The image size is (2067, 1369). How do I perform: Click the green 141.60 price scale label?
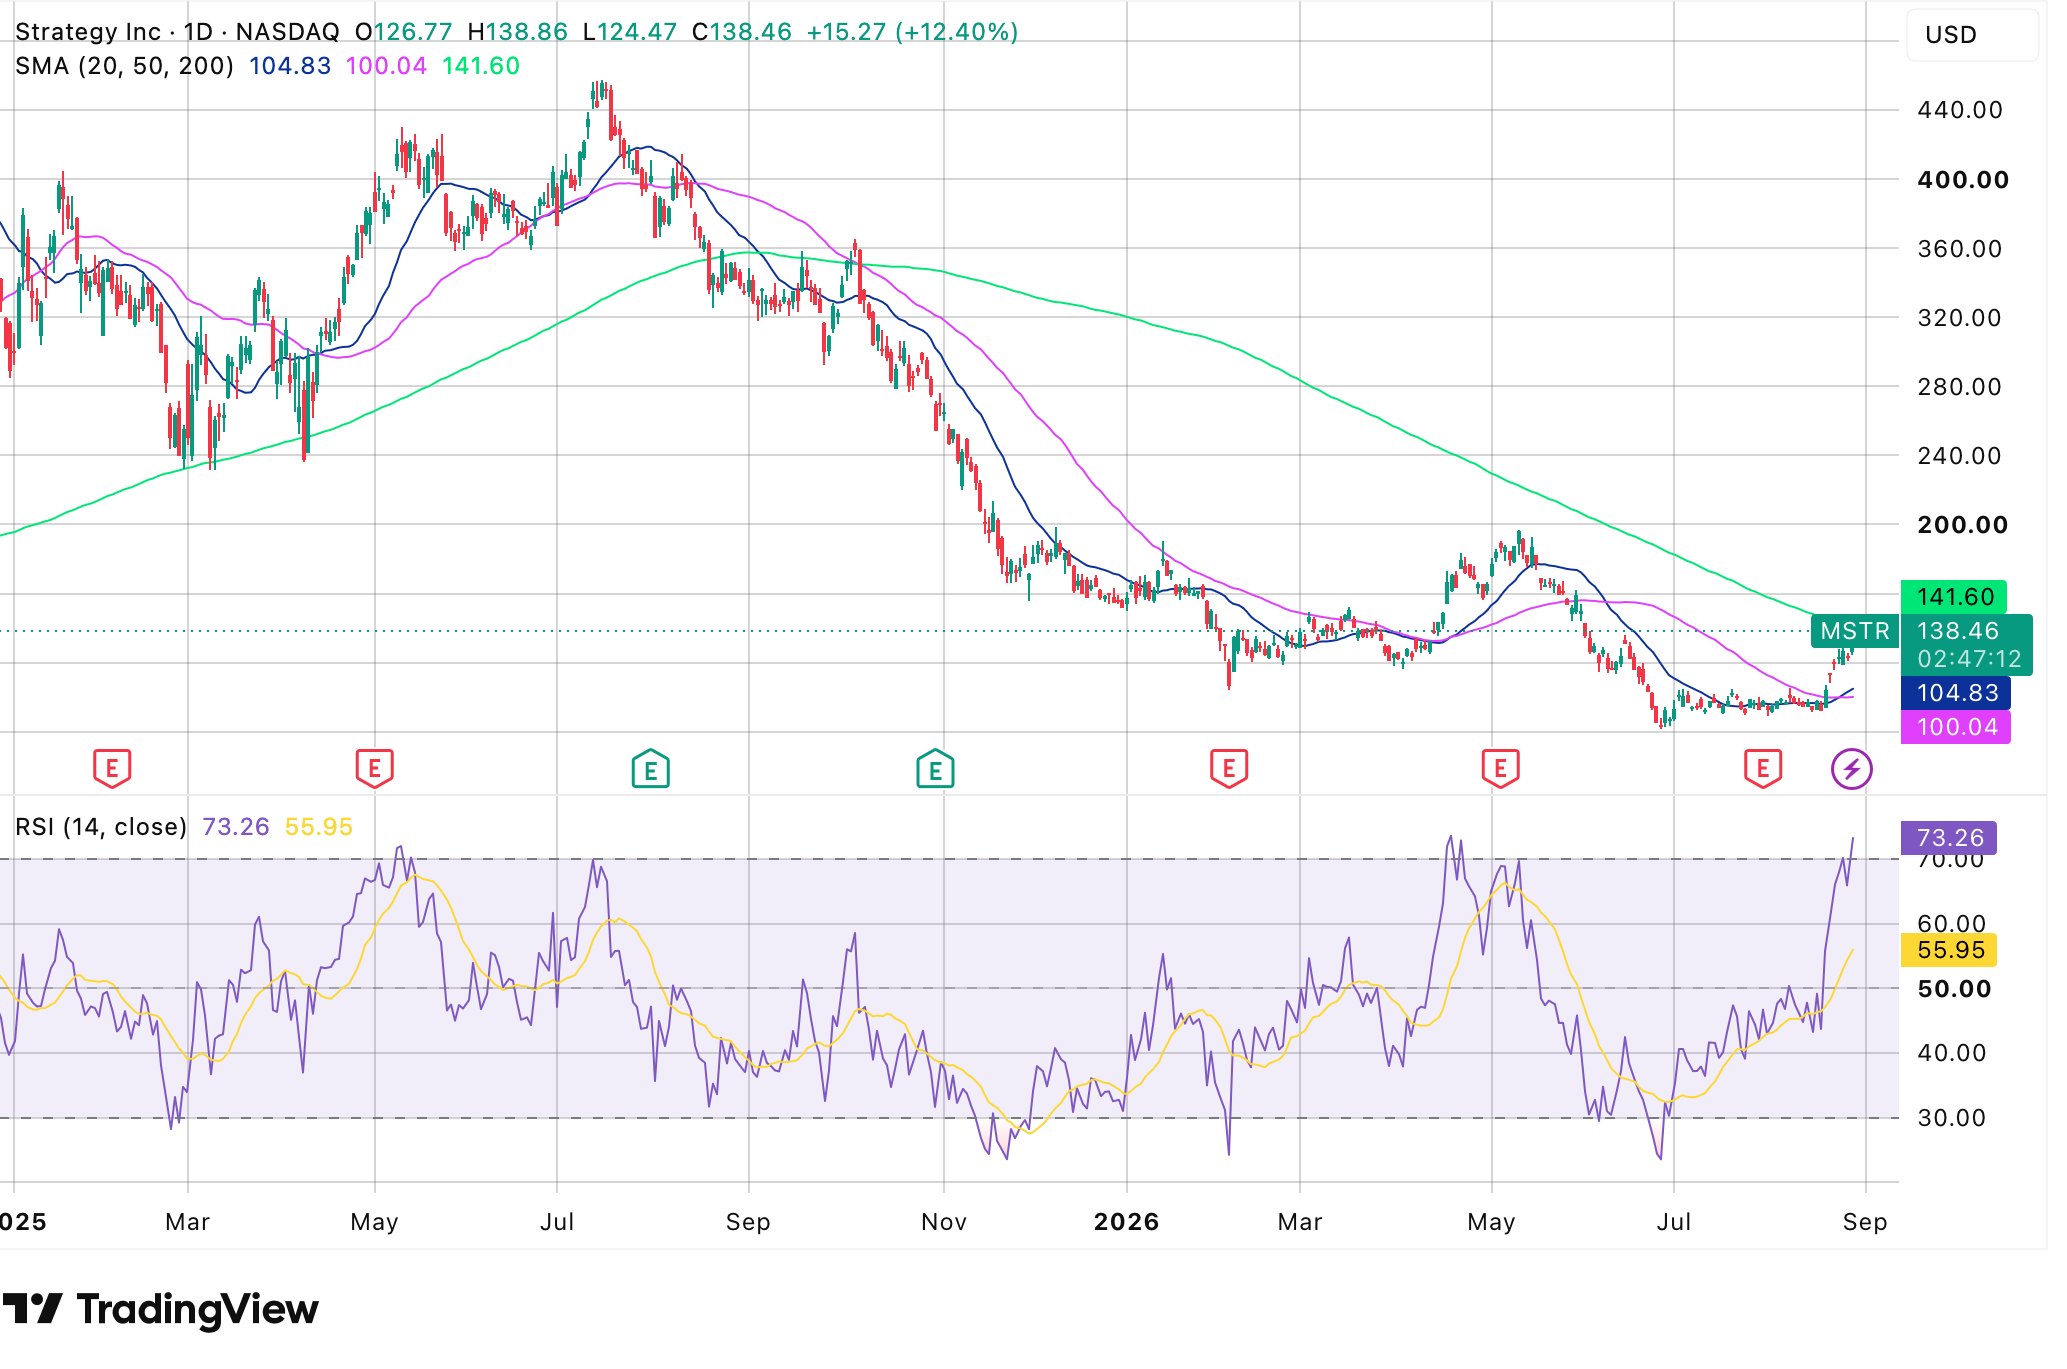1954,597
